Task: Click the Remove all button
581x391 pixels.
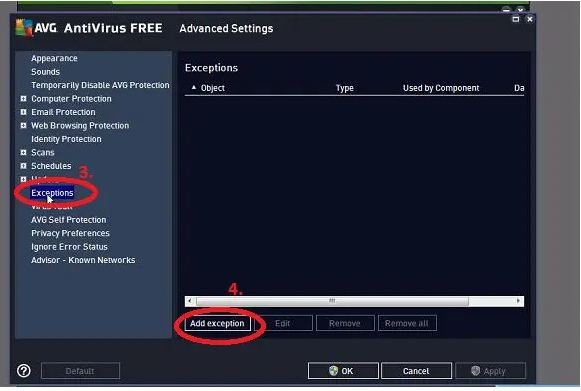Action: [x=407, y=323]
